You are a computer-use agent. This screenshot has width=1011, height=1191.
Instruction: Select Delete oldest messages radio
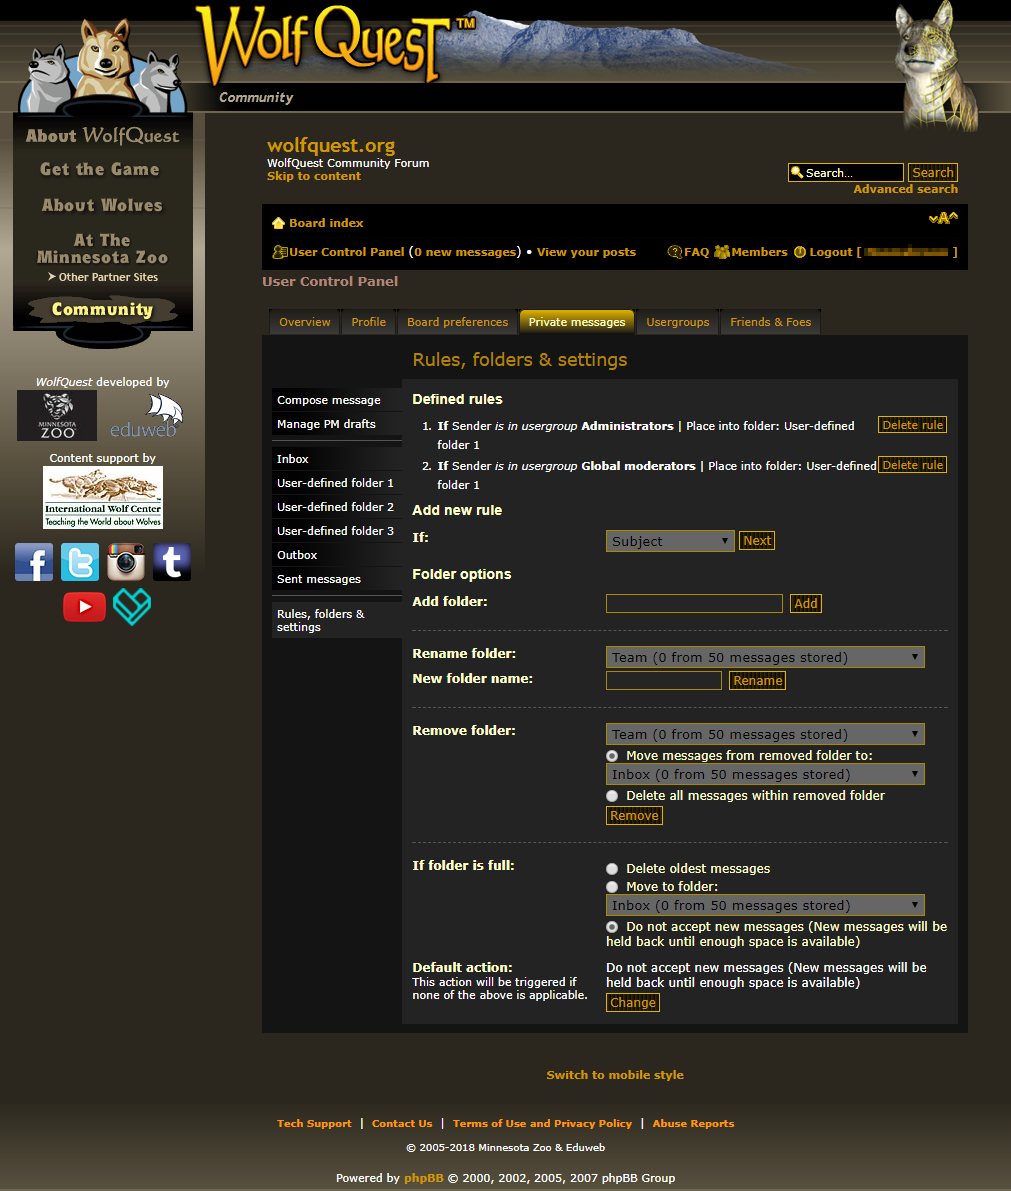click(612, 869)
